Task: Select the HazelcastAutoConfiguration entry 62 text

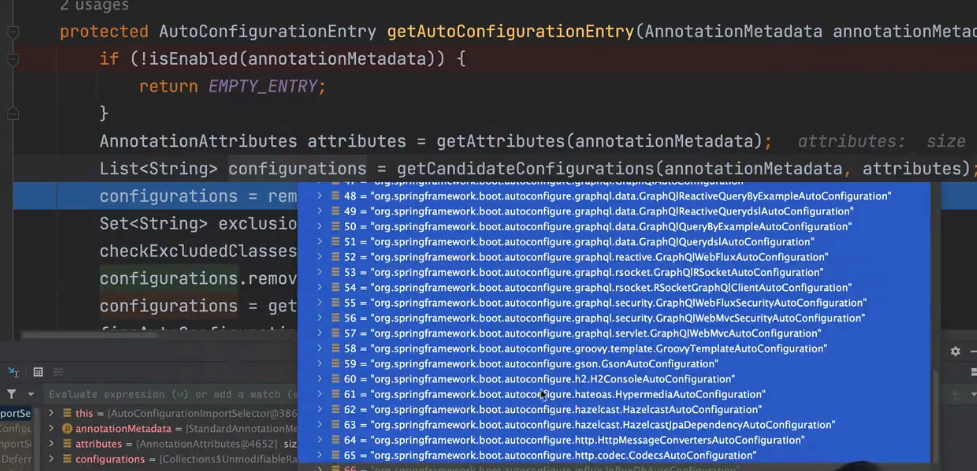Action: tap(566, 409)
